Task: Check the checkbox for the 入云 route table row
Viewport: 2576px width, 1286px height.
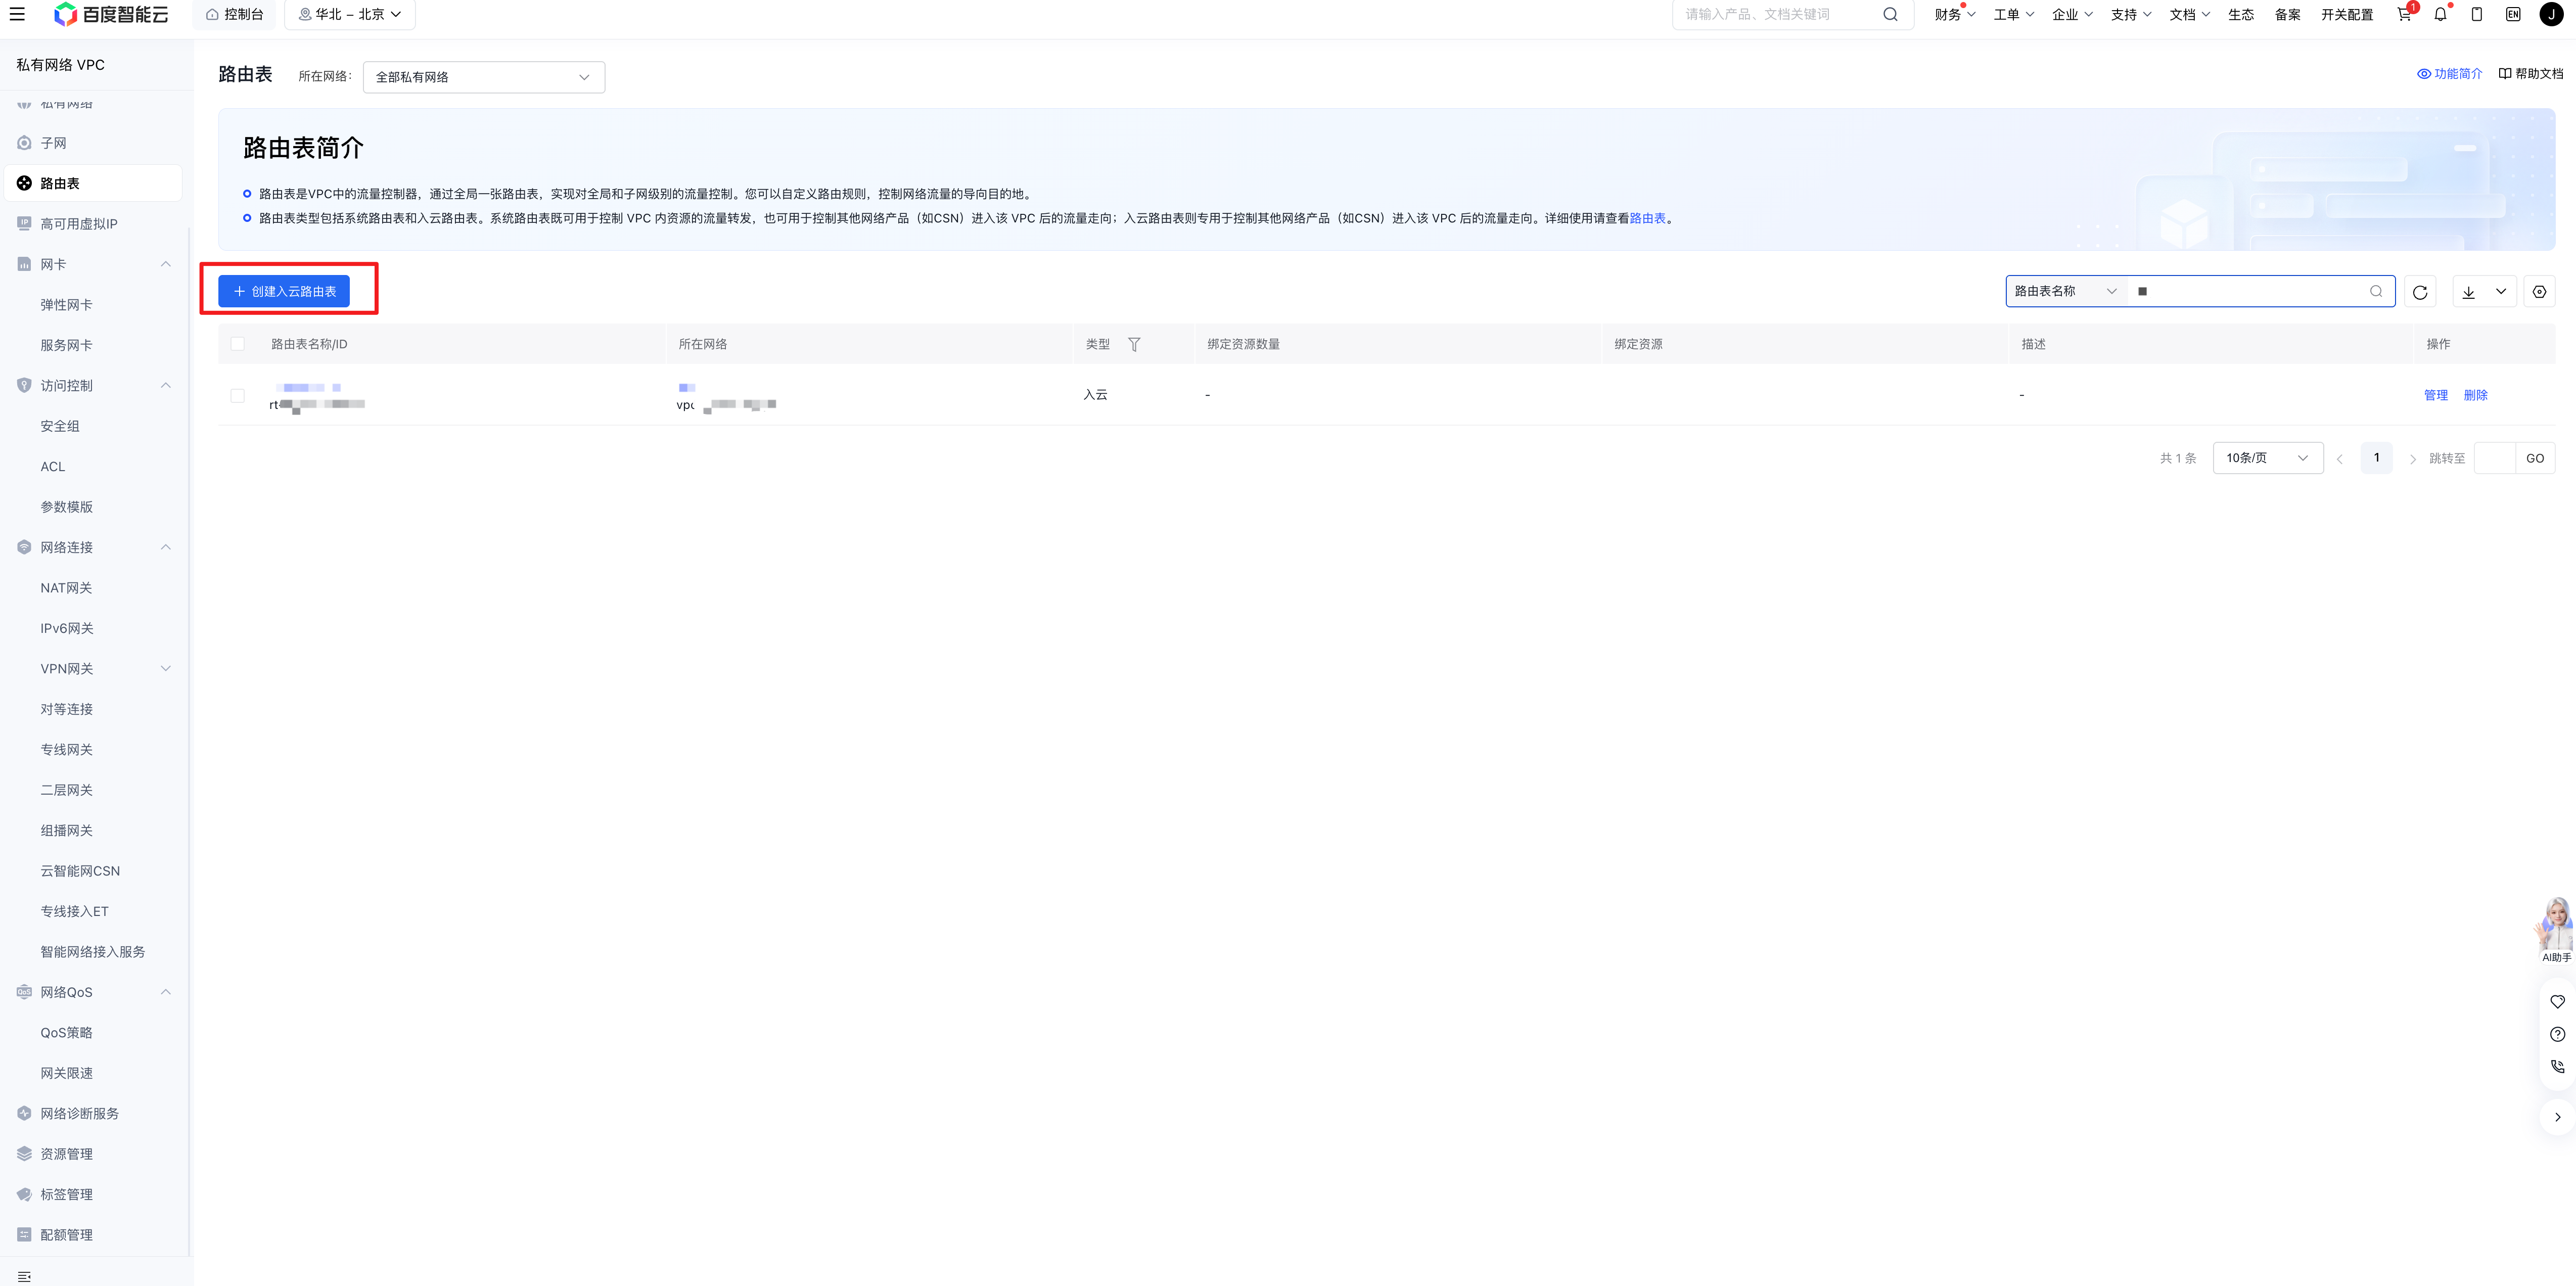Action: pyautogui.click(x=237, y=396)
